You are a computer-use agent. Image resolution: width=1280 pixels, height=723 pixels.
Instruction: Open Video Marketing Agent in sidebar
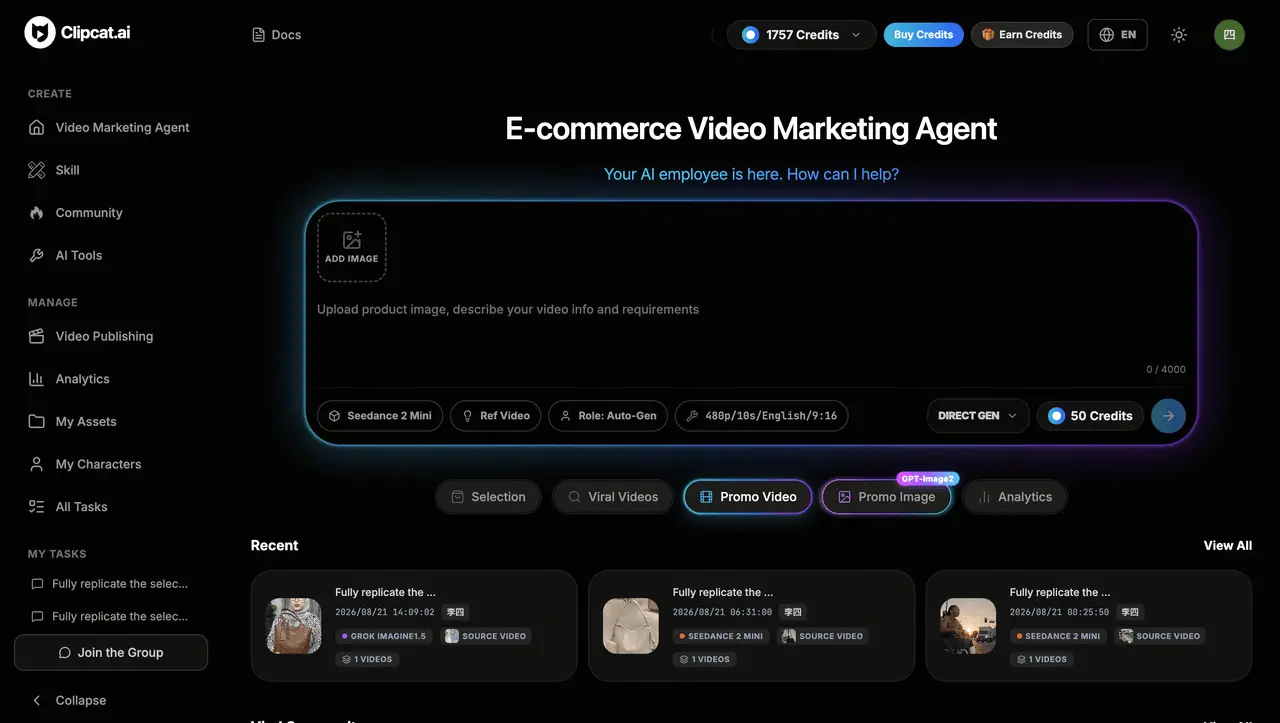pos(109,127)
